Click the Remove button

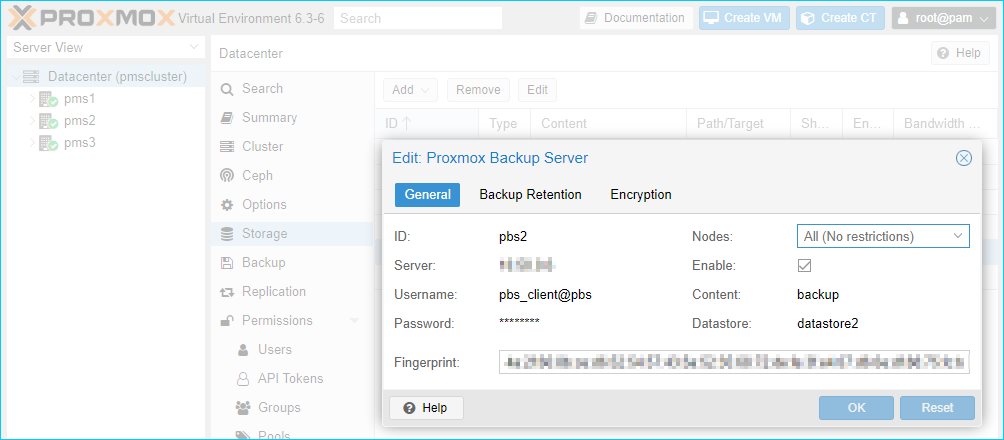[x=478, y=90]
